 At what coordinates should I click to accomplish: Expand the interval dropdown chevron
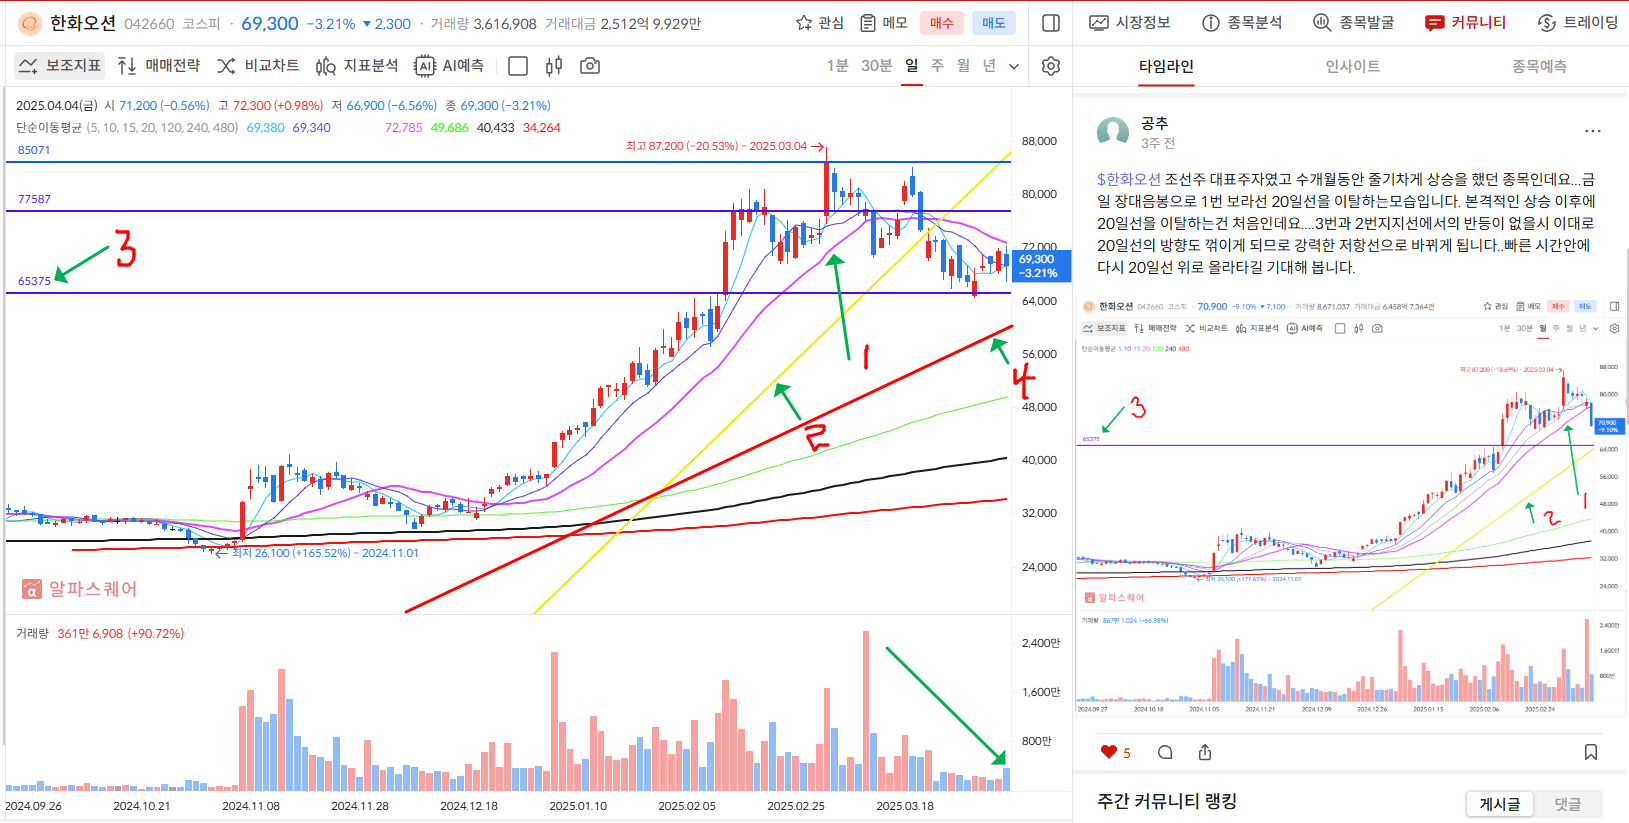tap(1014, 67)
